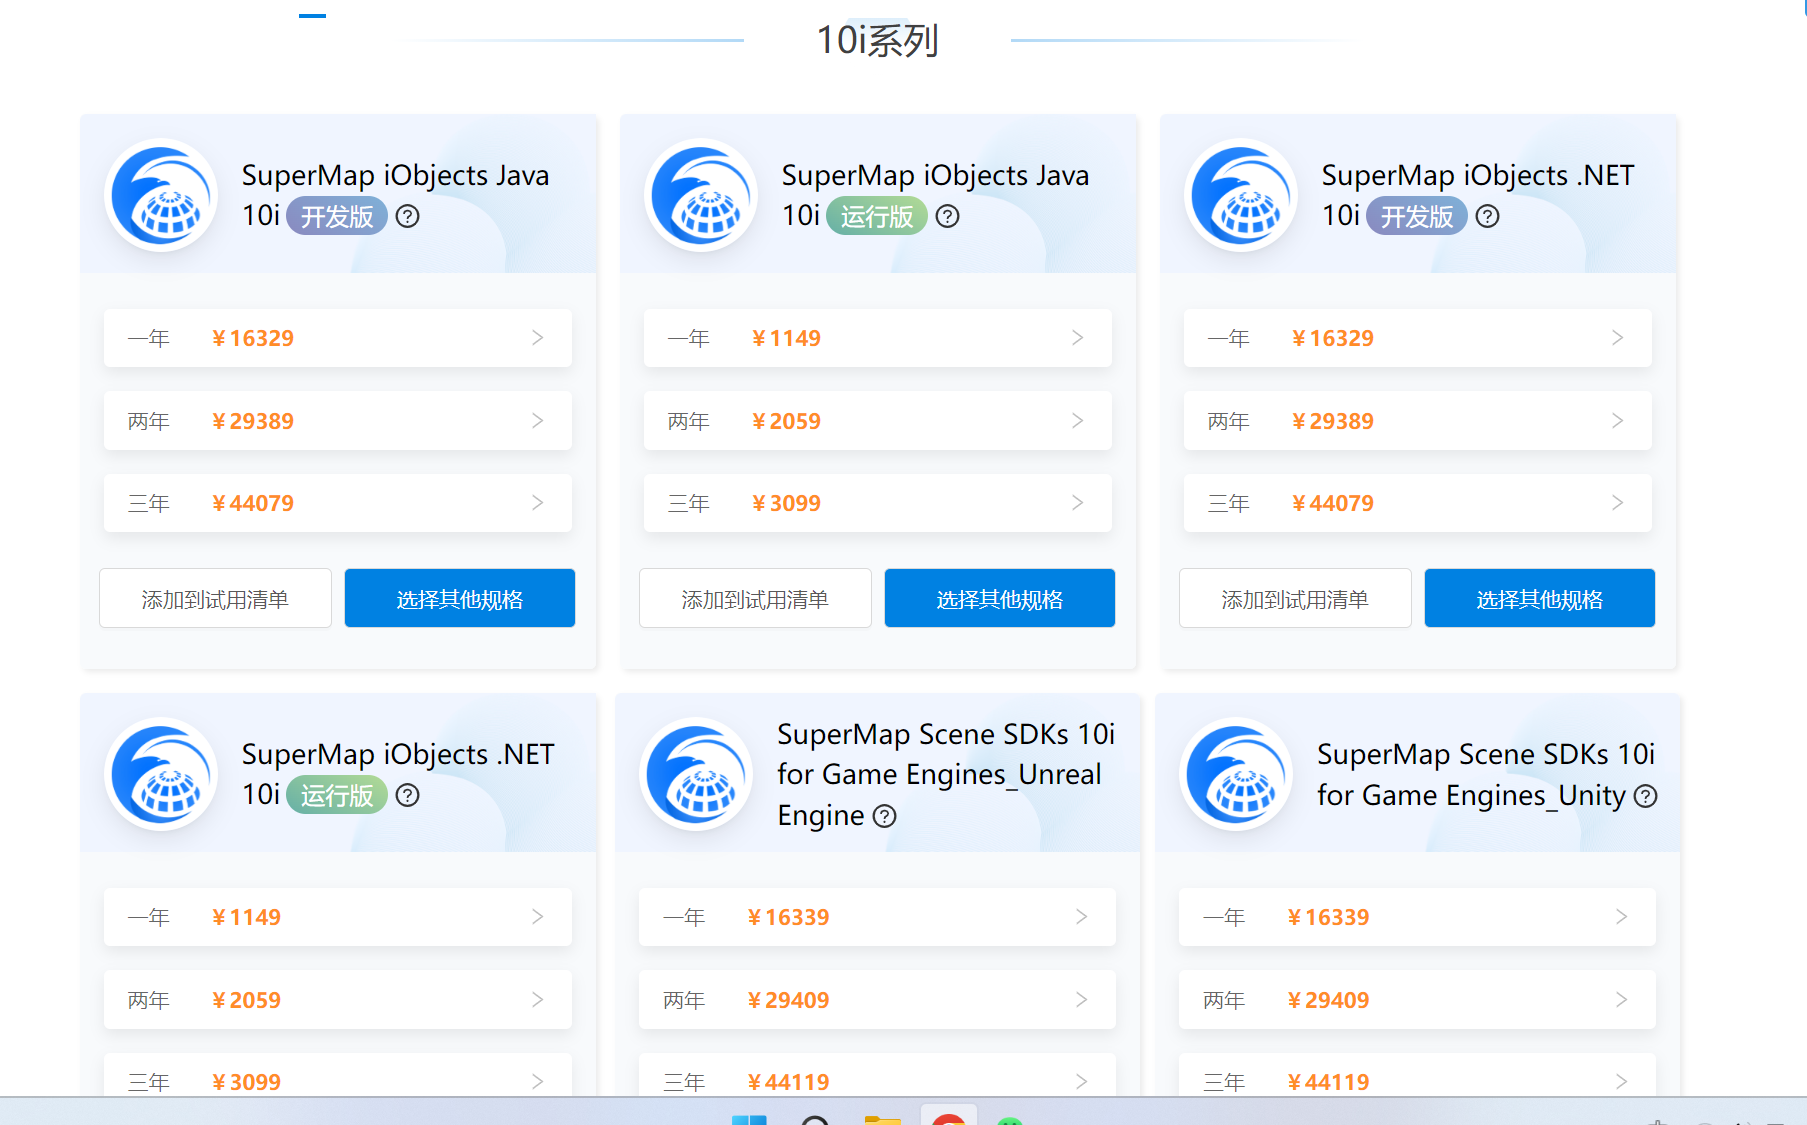Image resolution: width=1807 pixels, height=1125 pixels.
Task: Click the 运行版 badge on iObjects .NET
Action: tap(337, 795)
